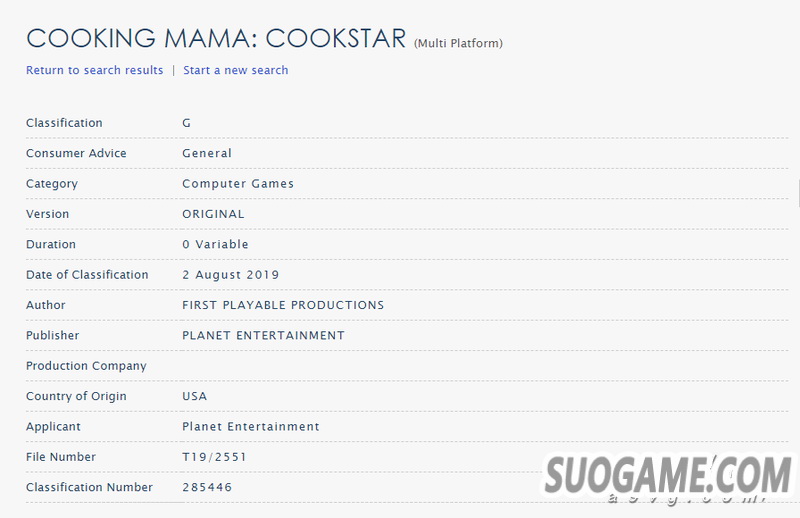Select the Publisher value PLANET ENTERTAINMENT
The width and height of the screenshot is (800, 518).
coord(263,335)
